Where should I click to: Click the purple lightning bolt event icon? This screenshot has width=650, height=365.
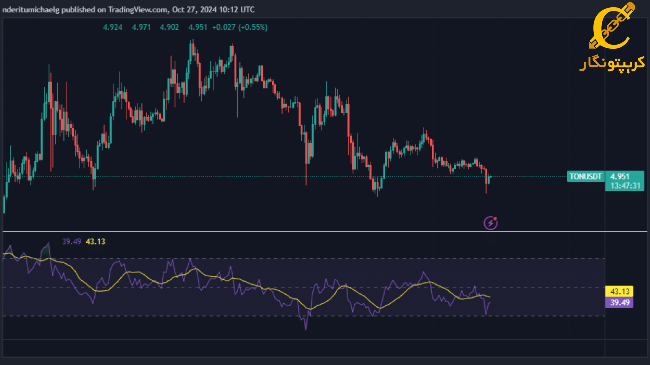[490, 223]
